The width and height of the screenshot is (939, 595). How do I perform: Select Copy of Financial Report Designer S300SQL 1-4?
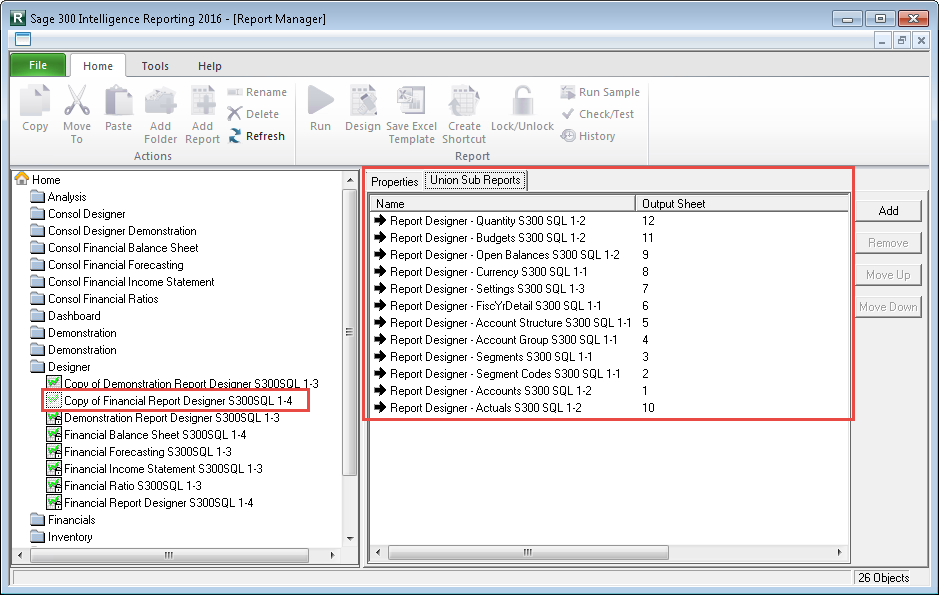click(169, 400)
